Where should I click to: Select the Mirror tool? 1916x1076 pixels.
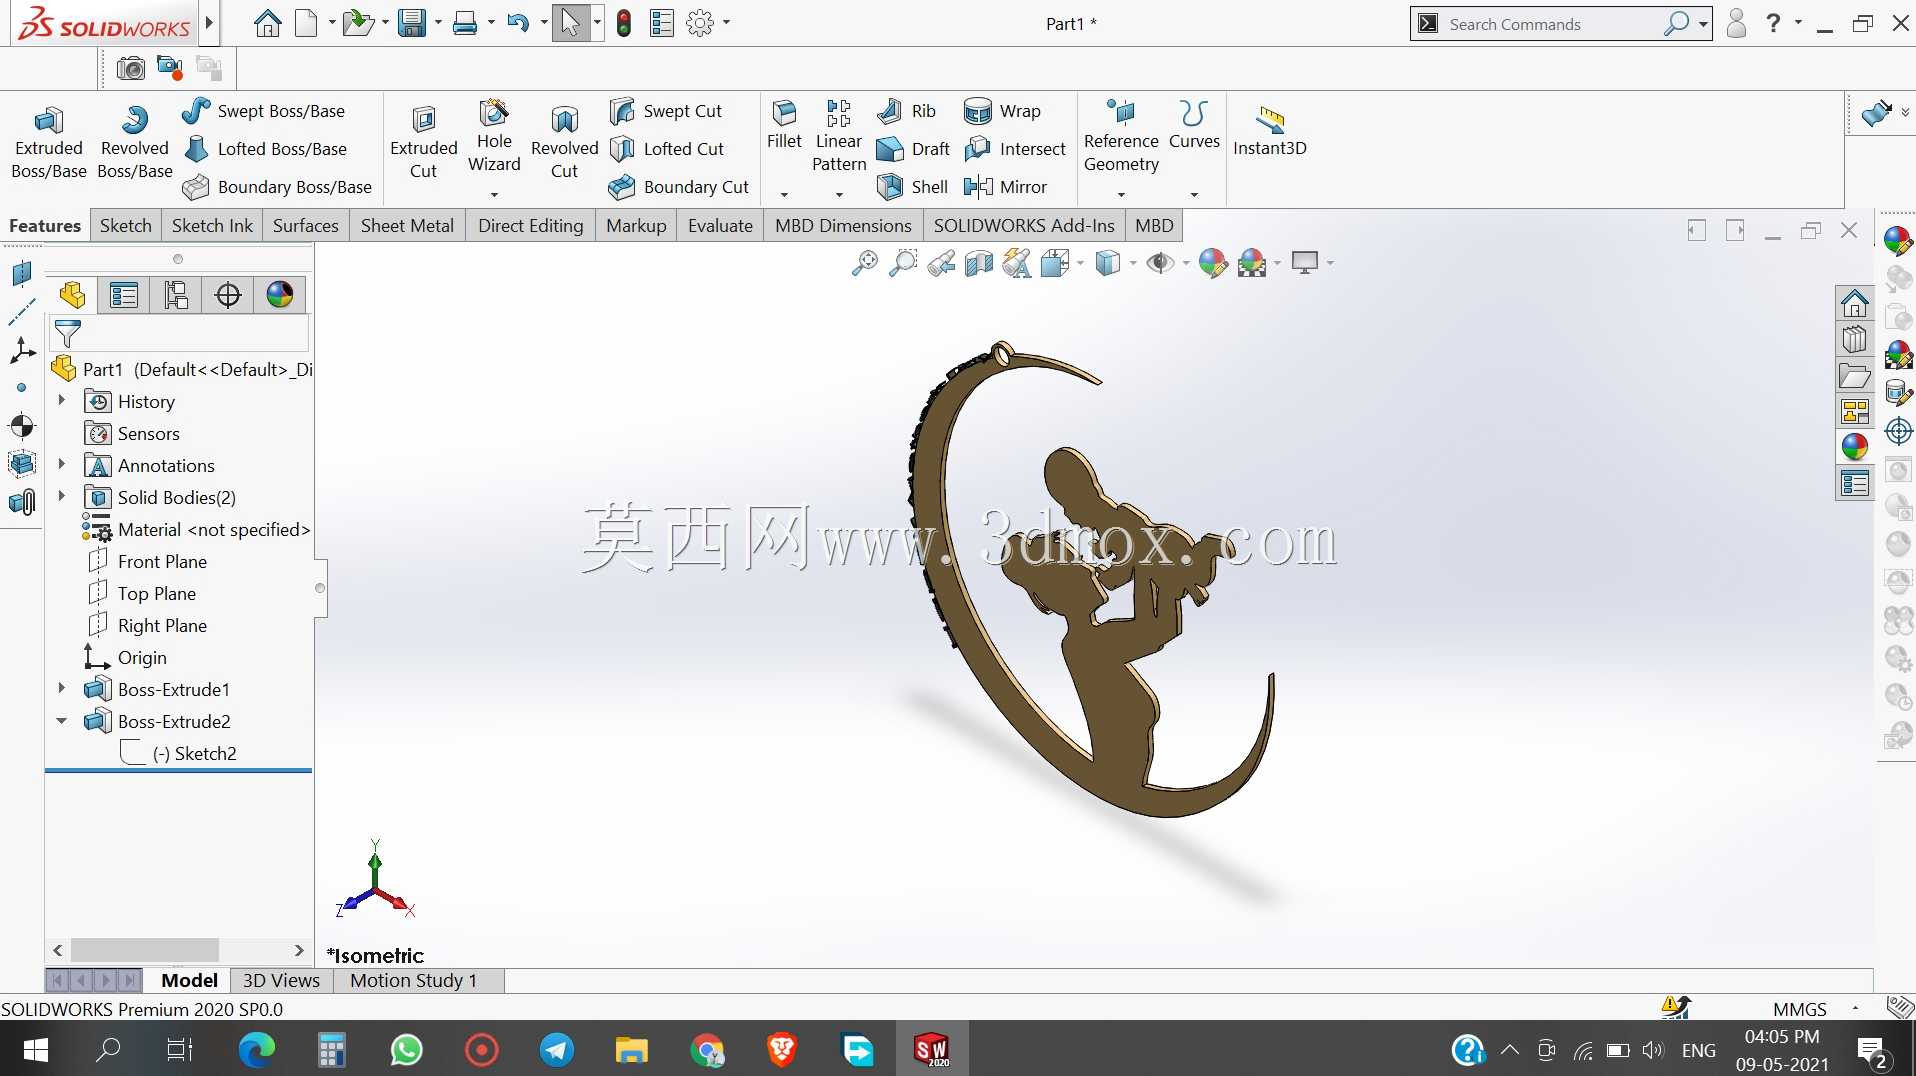(1005, 187)
